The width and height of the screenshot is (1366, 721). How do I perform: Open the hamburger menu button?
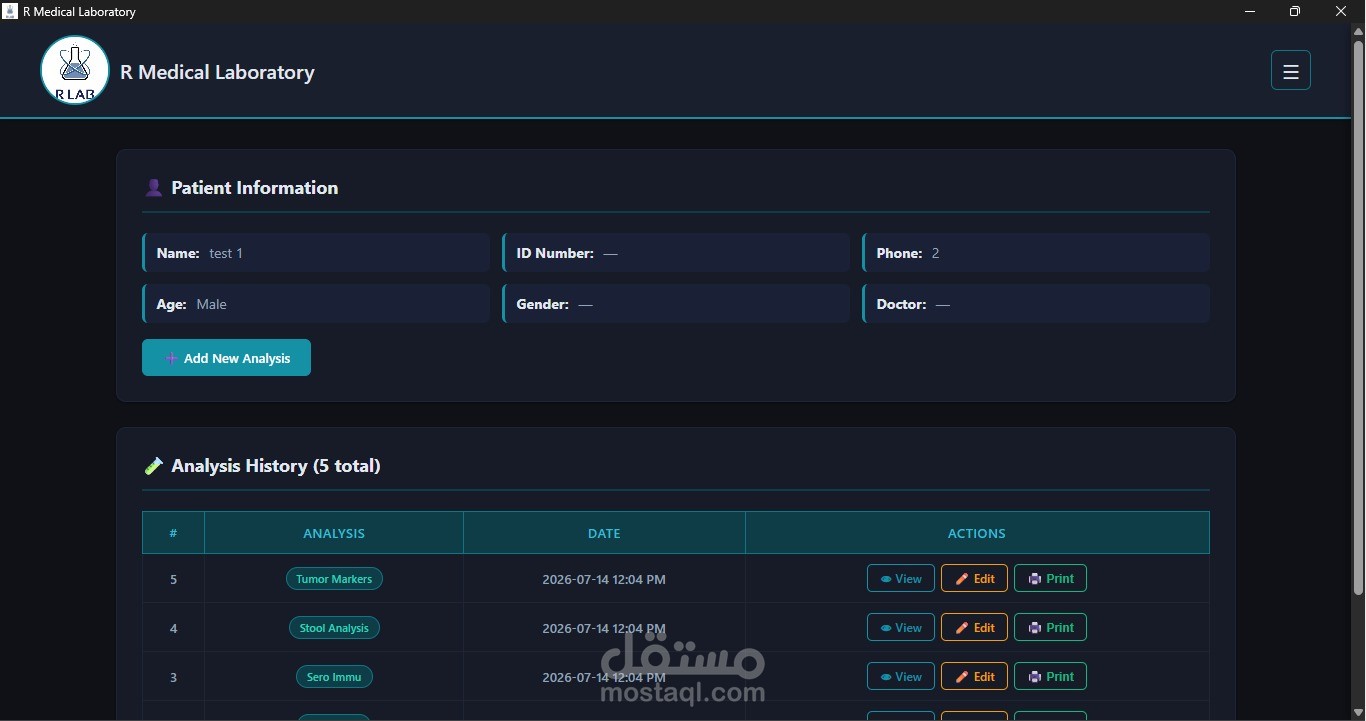1290,71
